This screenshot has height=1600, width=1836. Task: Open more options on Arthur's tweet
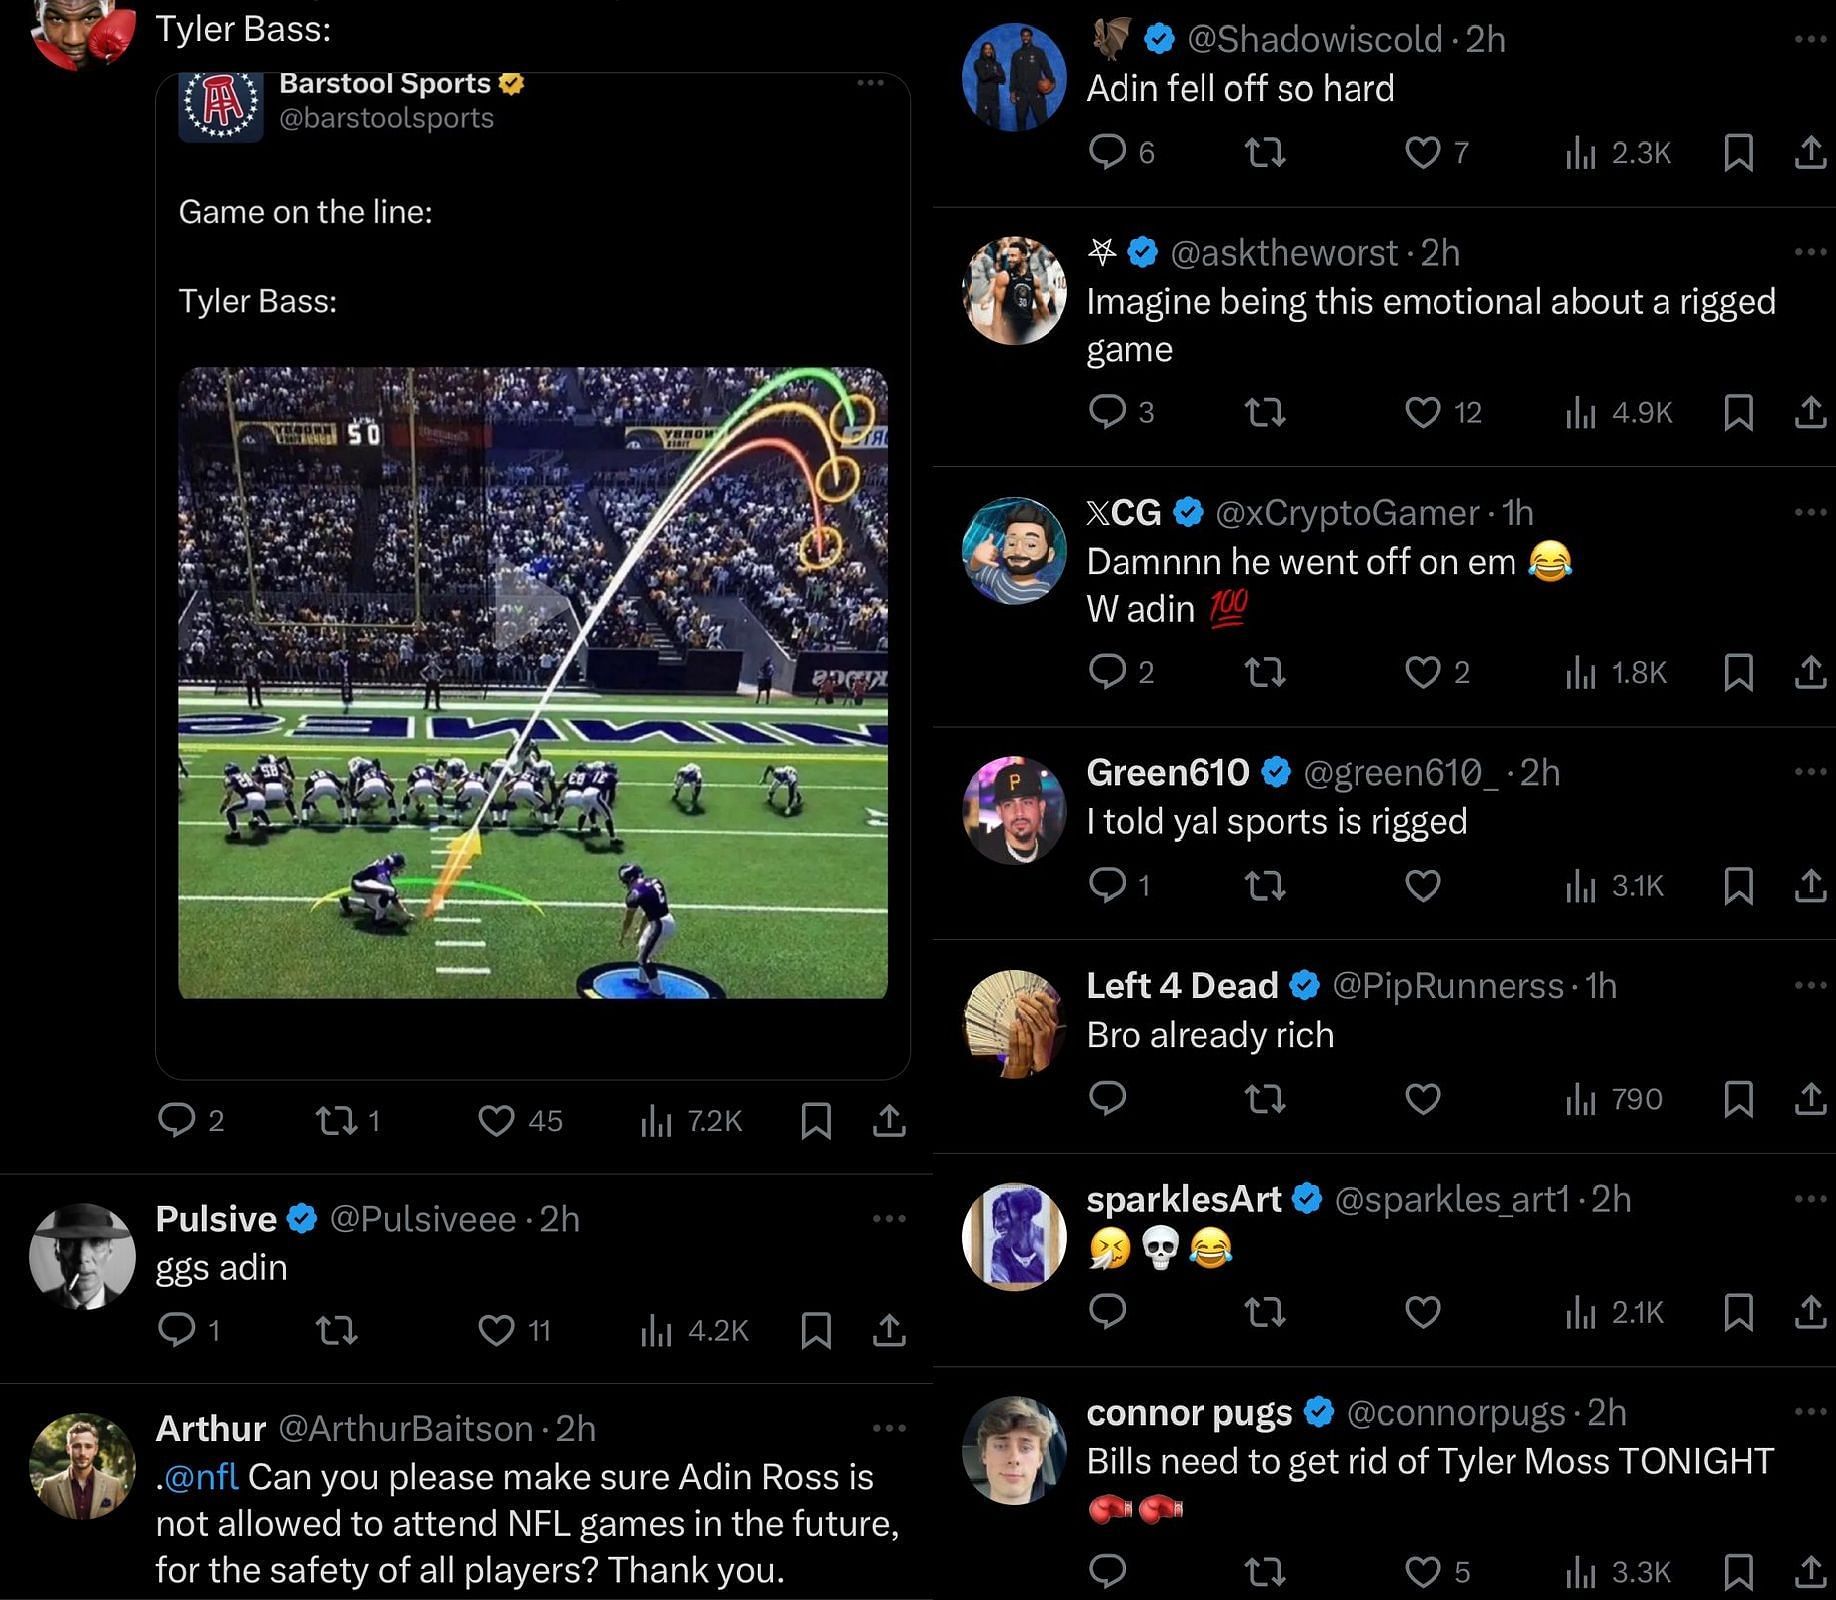888,1428
